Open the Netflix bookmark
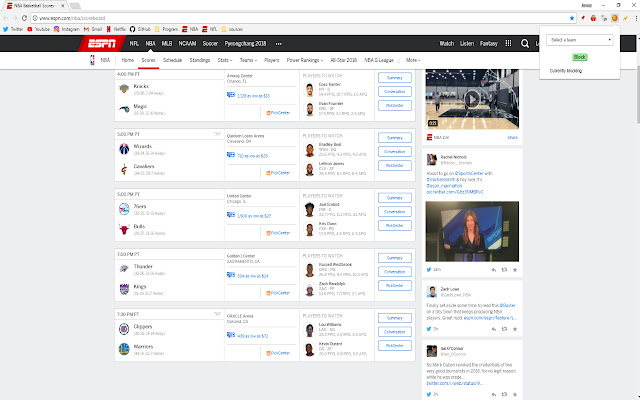Screen dimensions: 640x400 (x=116, y=29)
